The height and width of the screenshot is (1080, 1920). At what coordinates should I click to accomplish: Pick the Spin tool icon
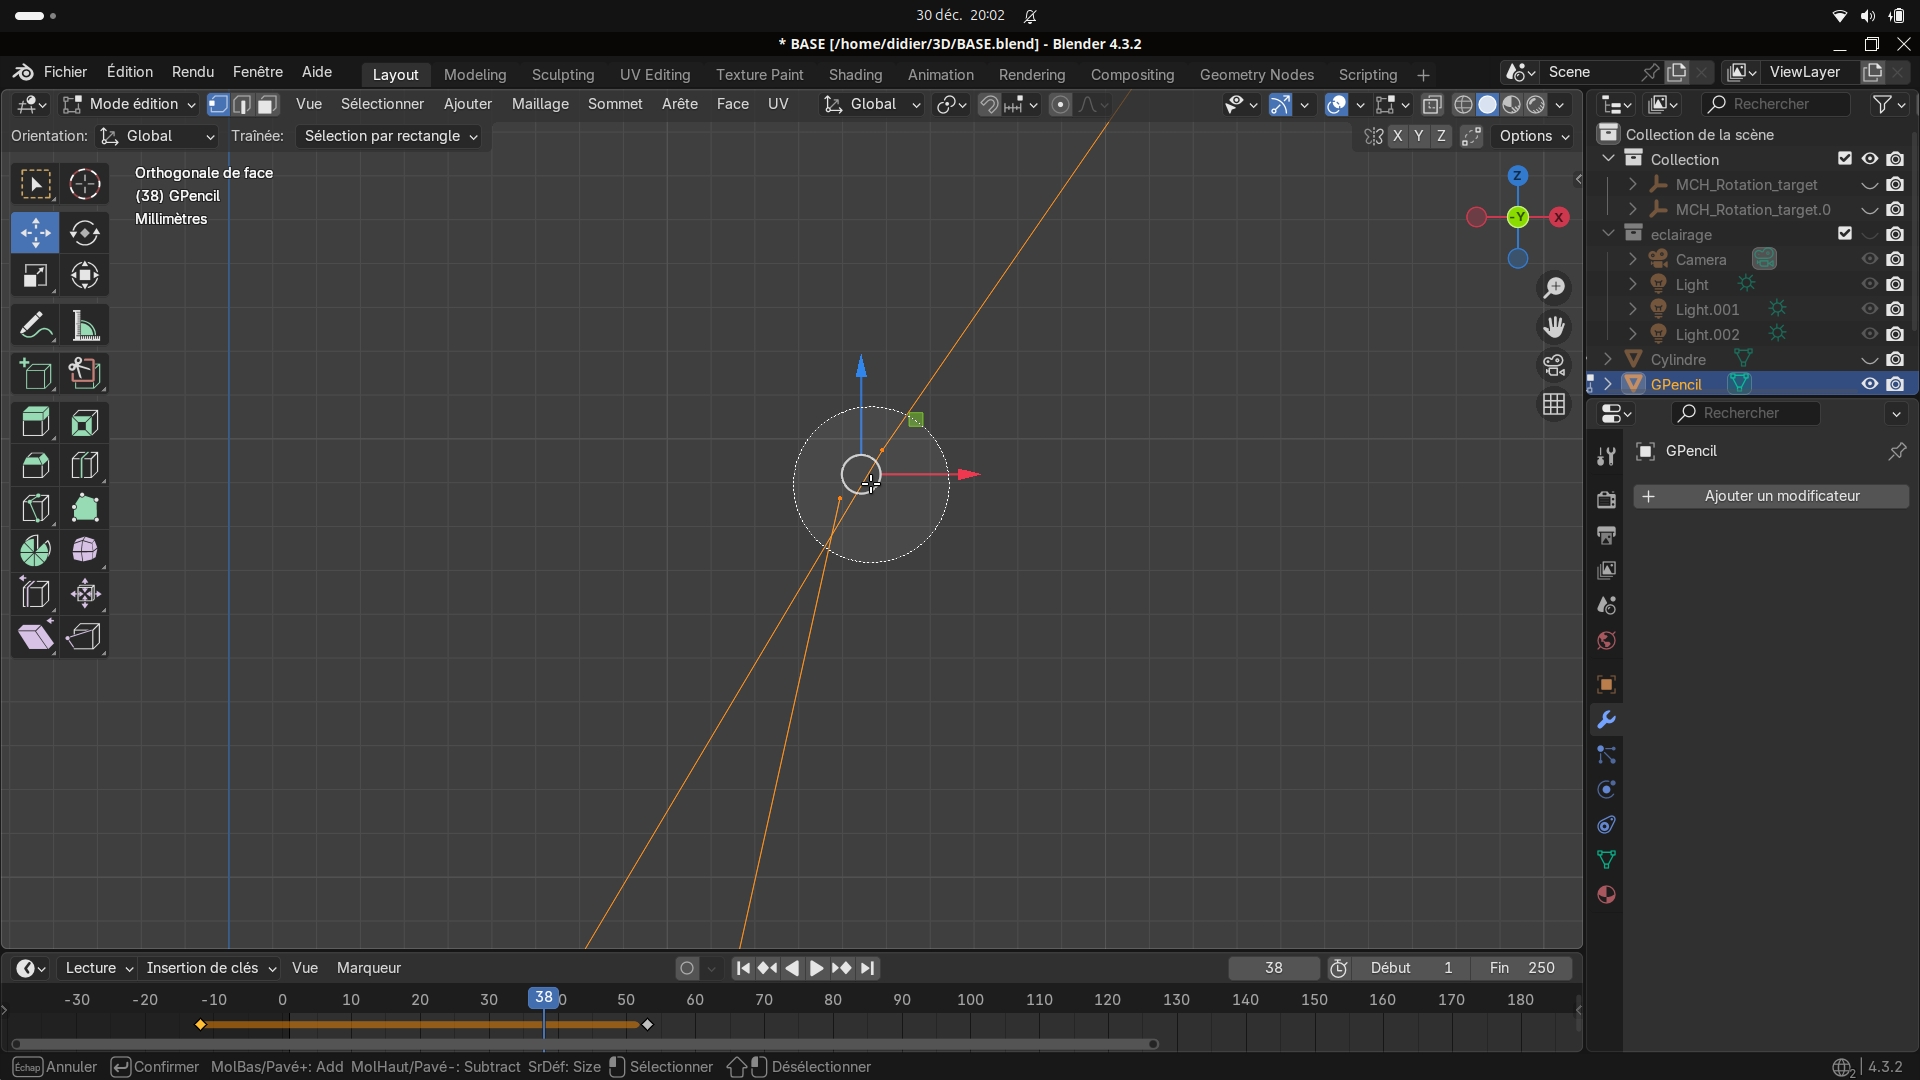point(36,551)
